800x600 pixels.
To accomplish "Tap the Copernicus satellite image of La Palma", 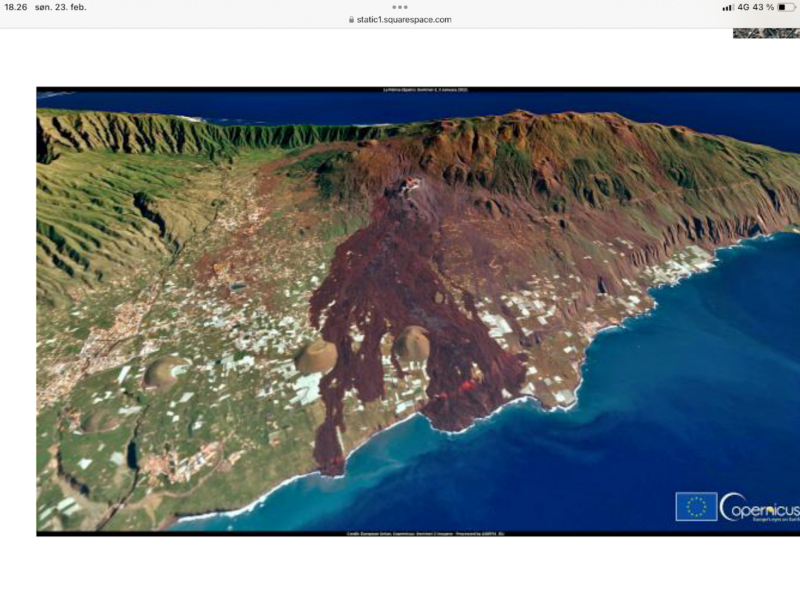I will coord(418,311).
